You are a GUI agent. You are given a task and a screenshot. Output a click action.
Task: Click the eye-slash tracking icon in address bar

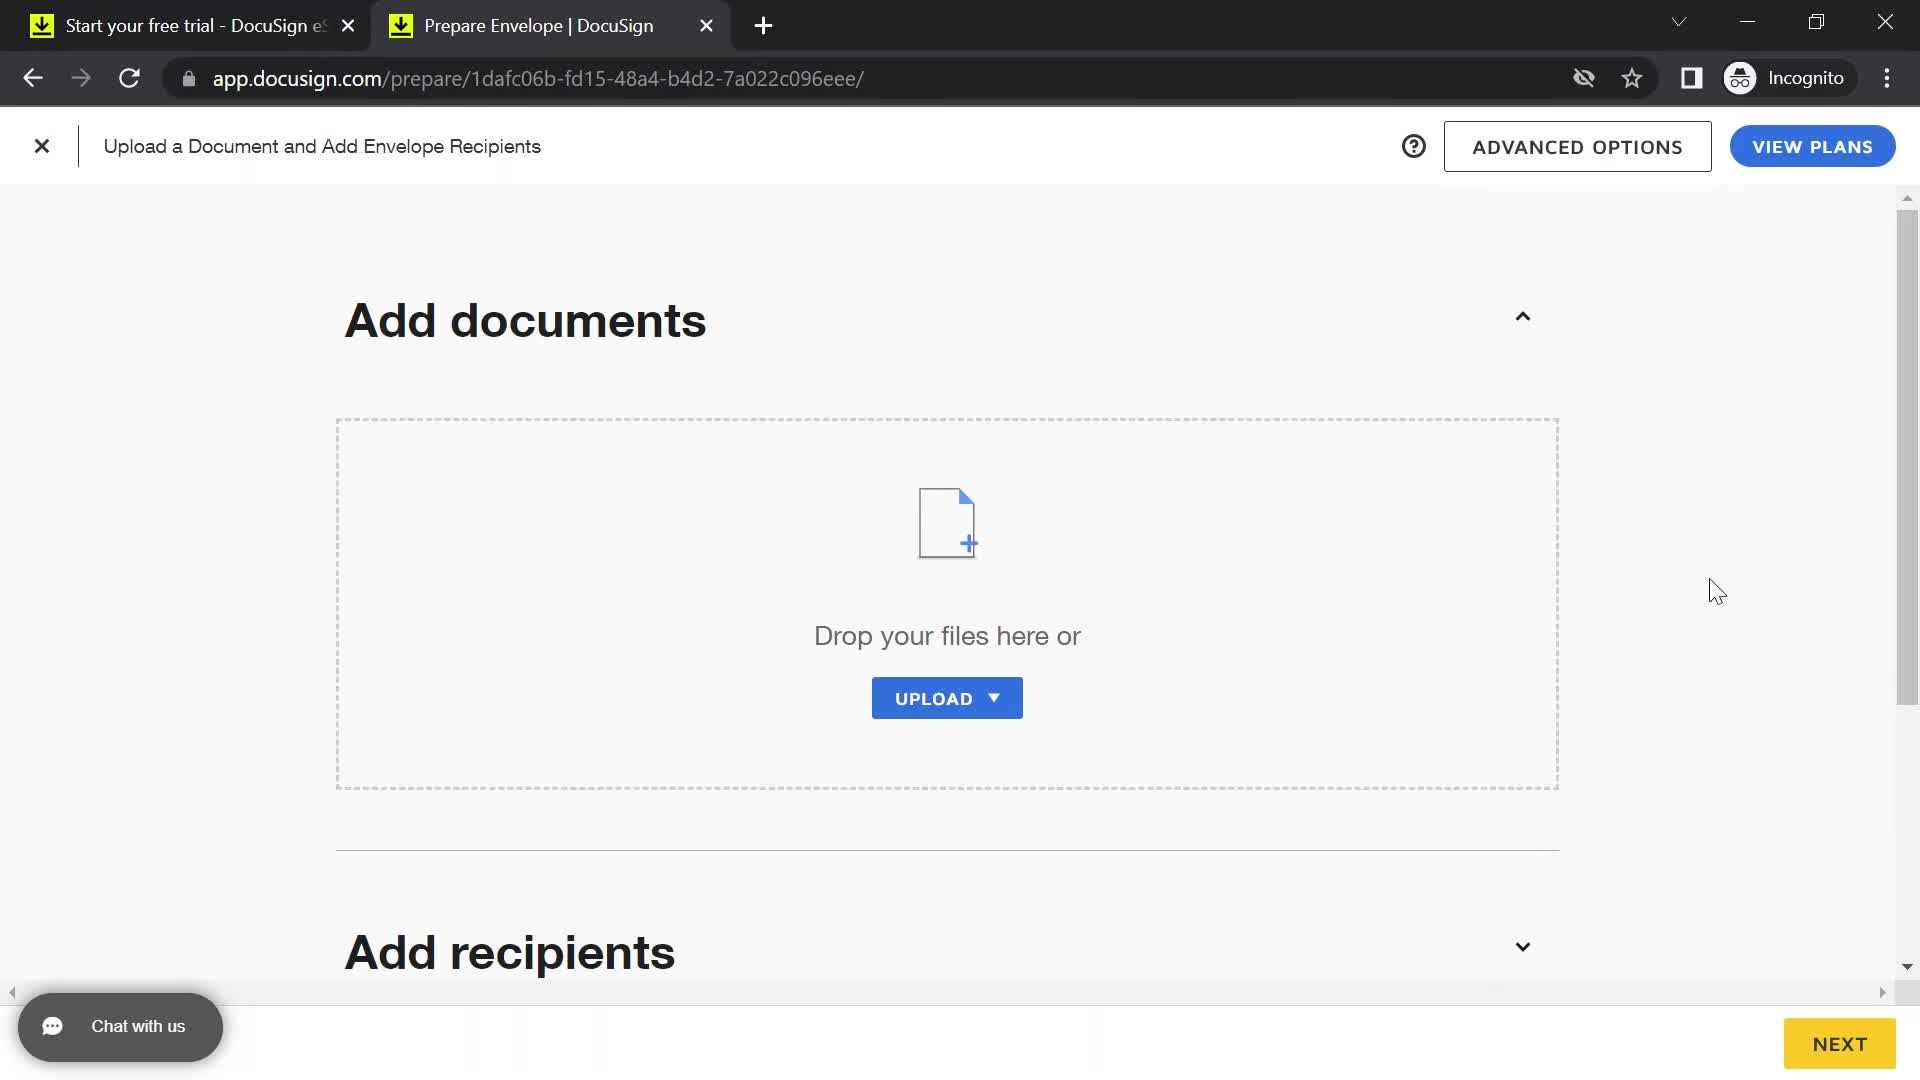coord(1583,78)
